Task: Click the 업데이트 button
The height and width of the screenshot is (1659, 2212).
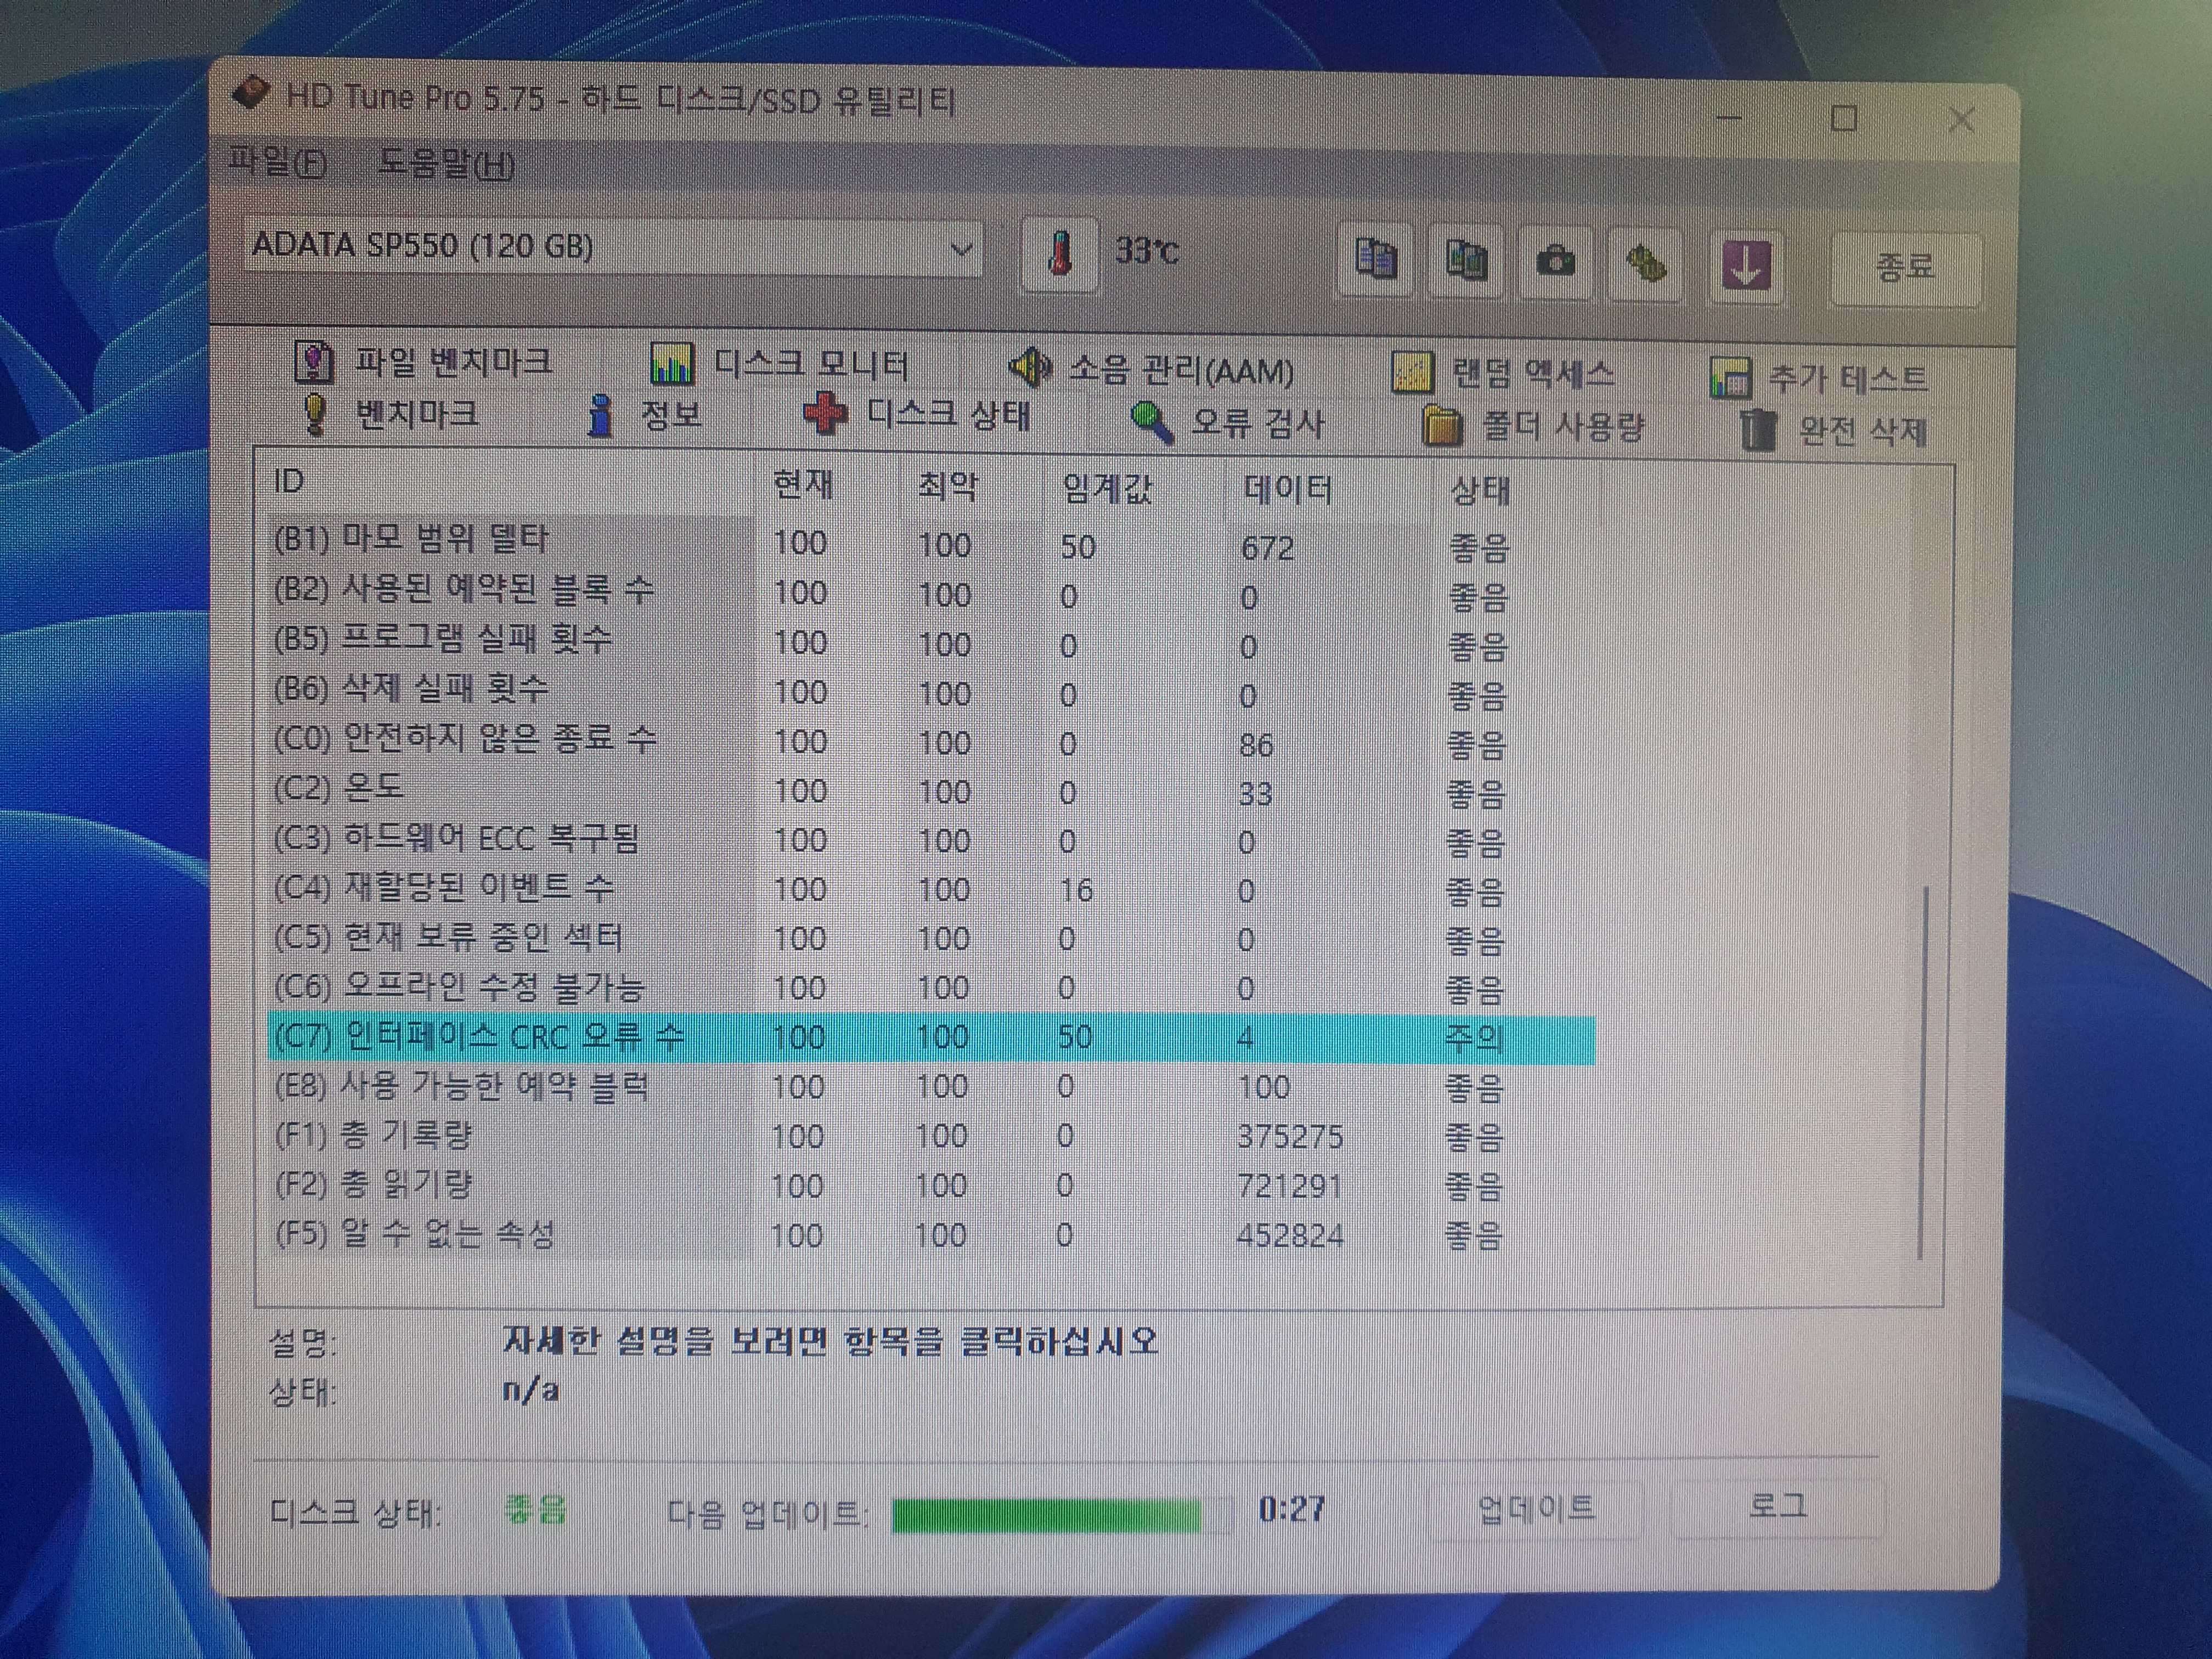Action: 1536,1508
